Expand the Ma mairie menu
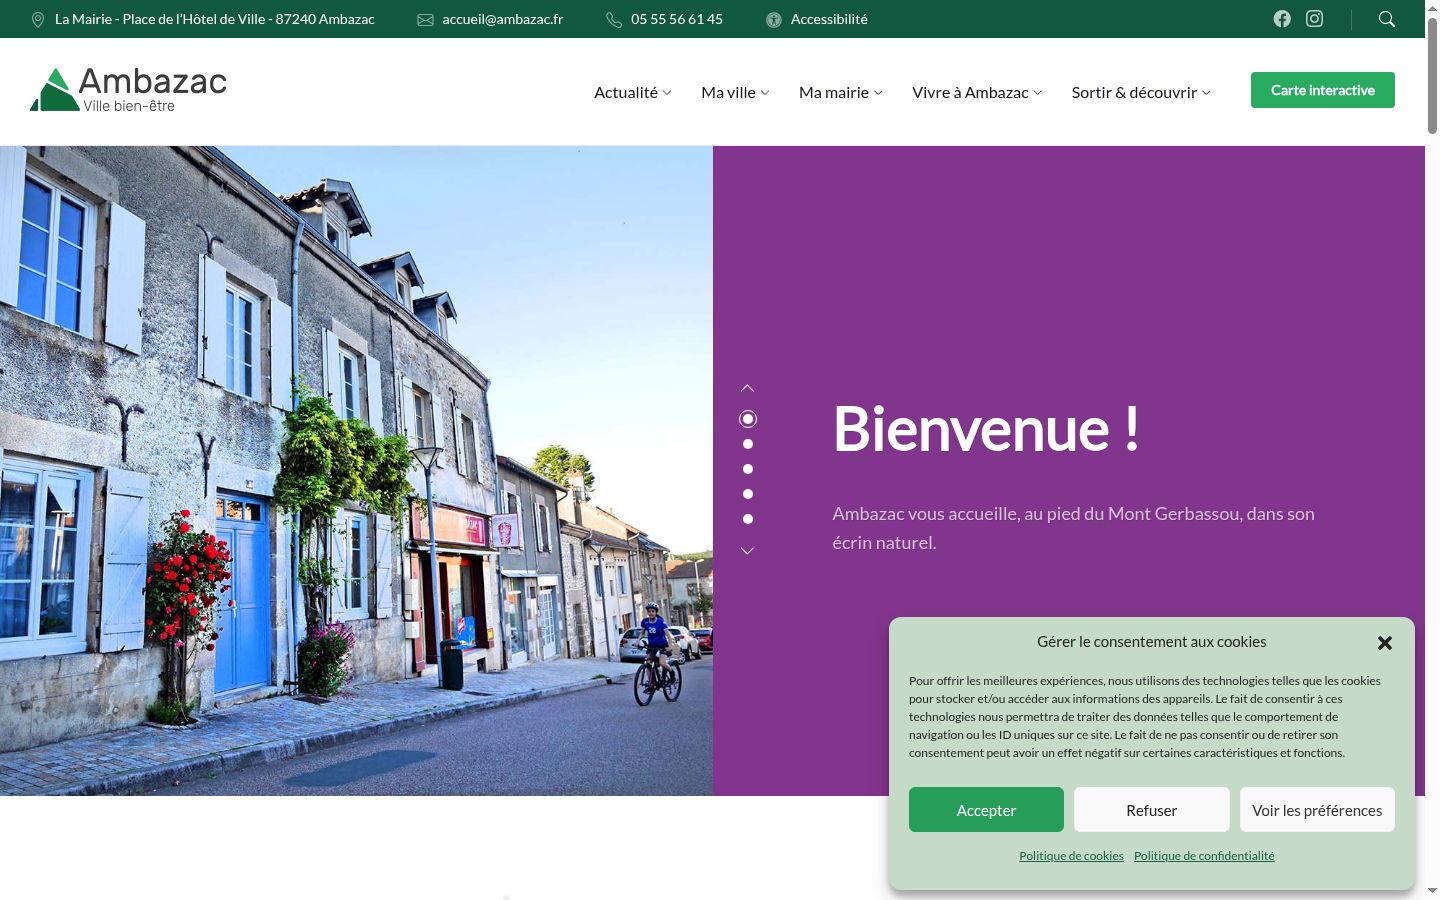 pos(841,92)
